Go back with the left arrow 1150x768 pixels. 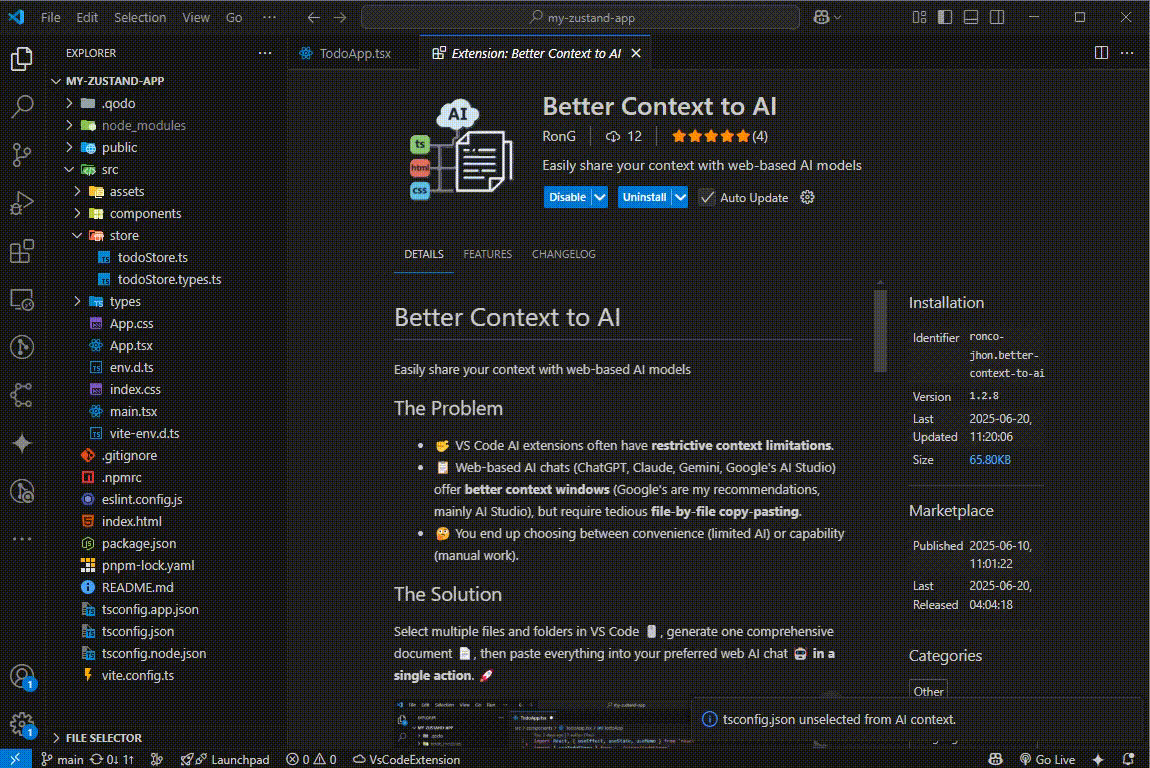point(313,18)
